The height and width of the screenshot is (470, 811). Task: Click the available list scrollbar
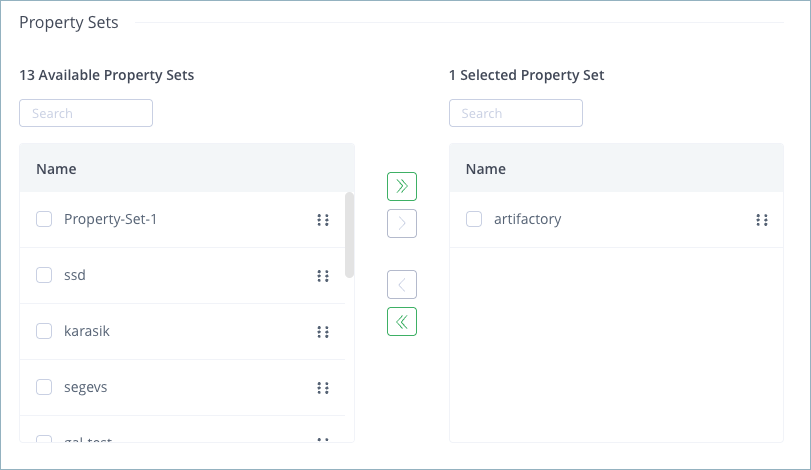[349, 235]
